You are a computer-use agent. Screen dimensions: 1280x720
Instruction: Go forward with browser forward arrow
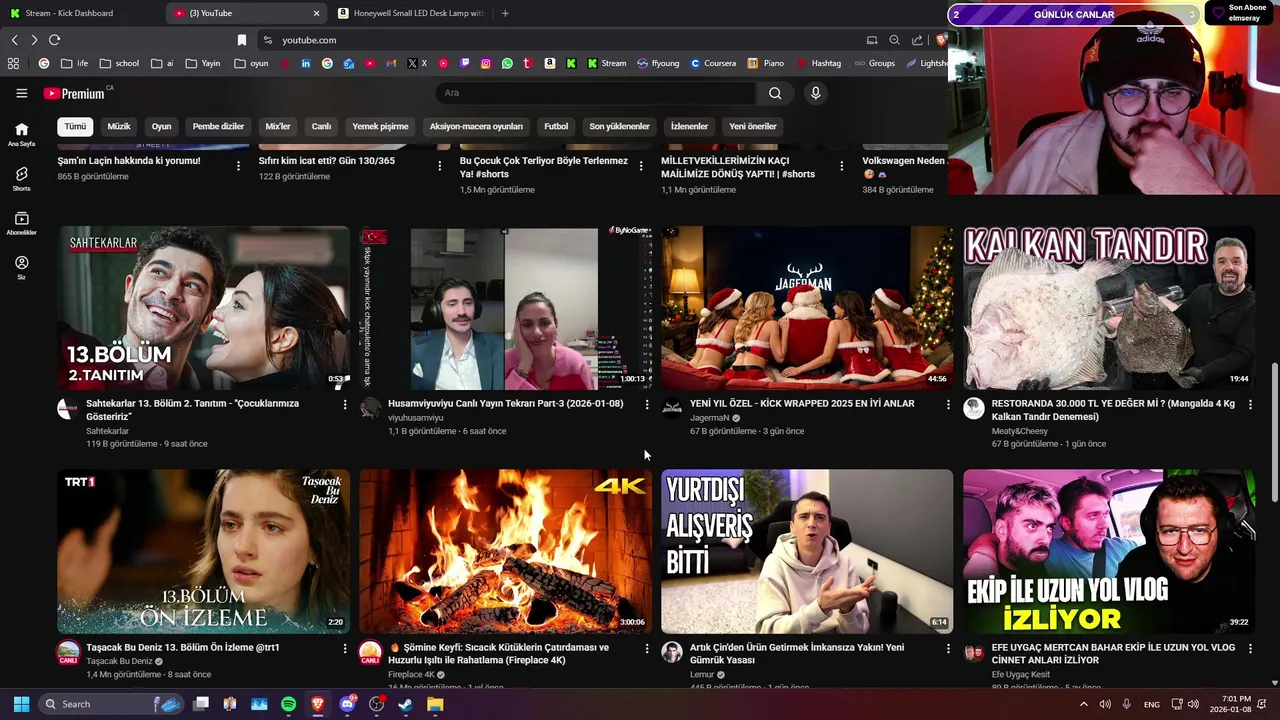click(x=34, y=40)
